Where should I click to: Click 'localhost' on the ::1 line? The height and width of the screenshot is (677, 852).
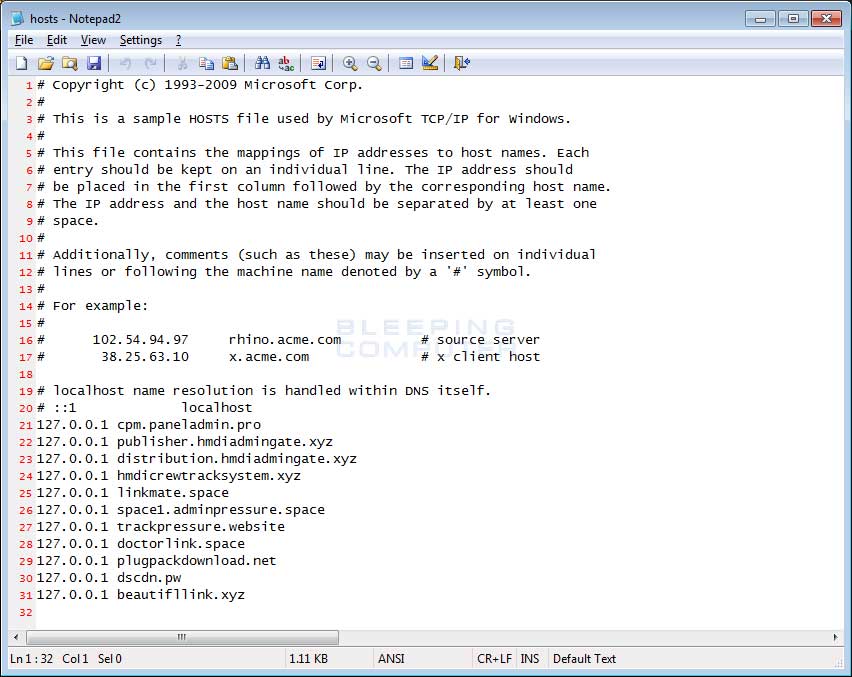[216, 408]
